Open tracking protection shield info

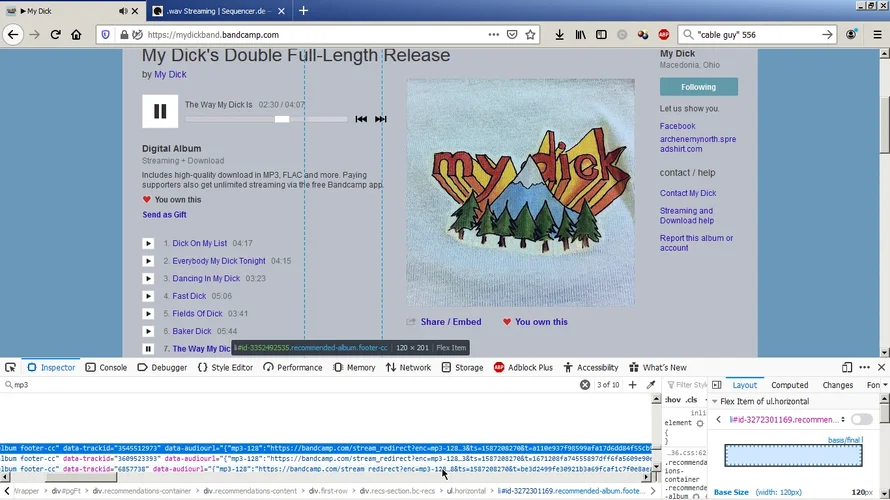click(x=106, y=35)
